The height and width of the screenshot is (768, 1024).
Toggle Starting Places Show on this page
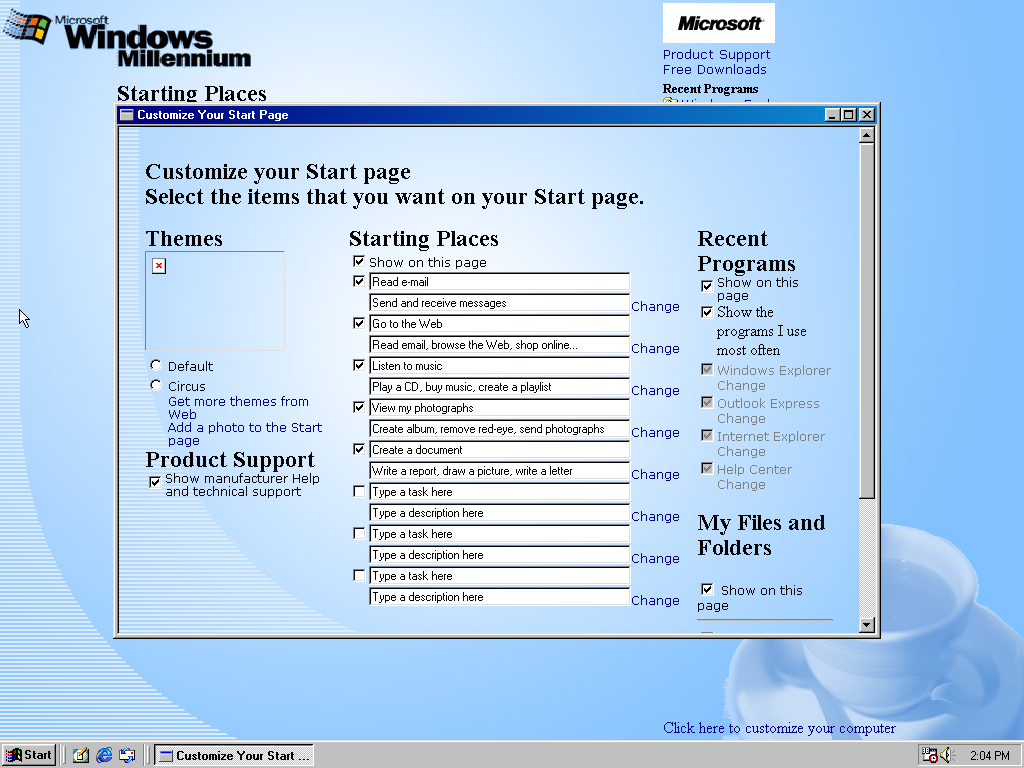[x=359, y=261]
